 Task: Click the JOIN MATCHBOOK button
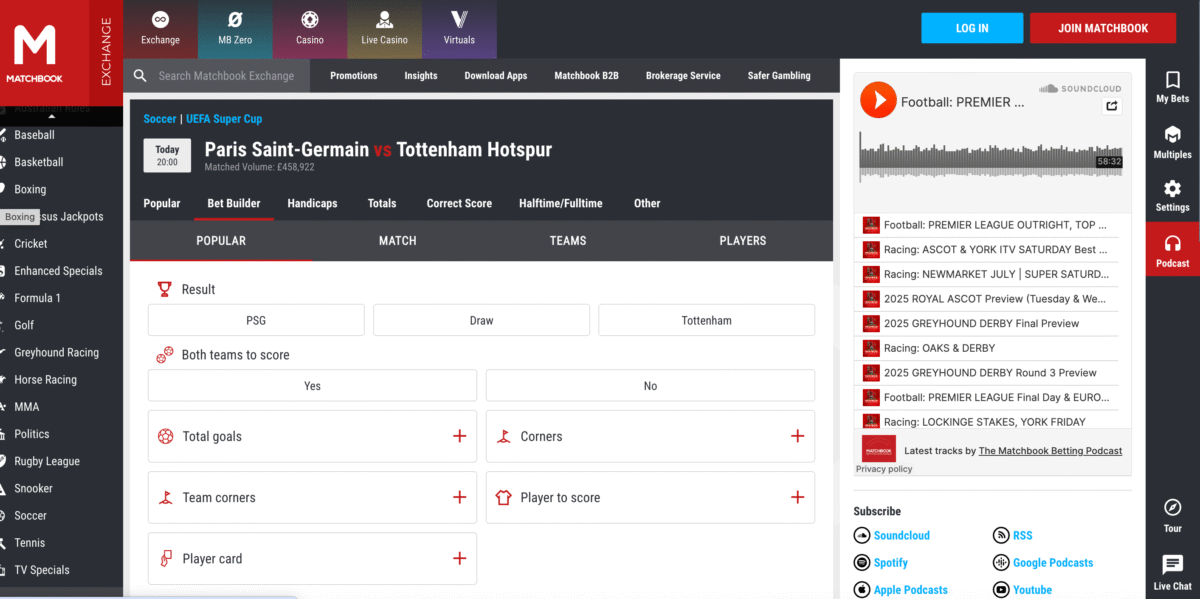point(1103,28)
